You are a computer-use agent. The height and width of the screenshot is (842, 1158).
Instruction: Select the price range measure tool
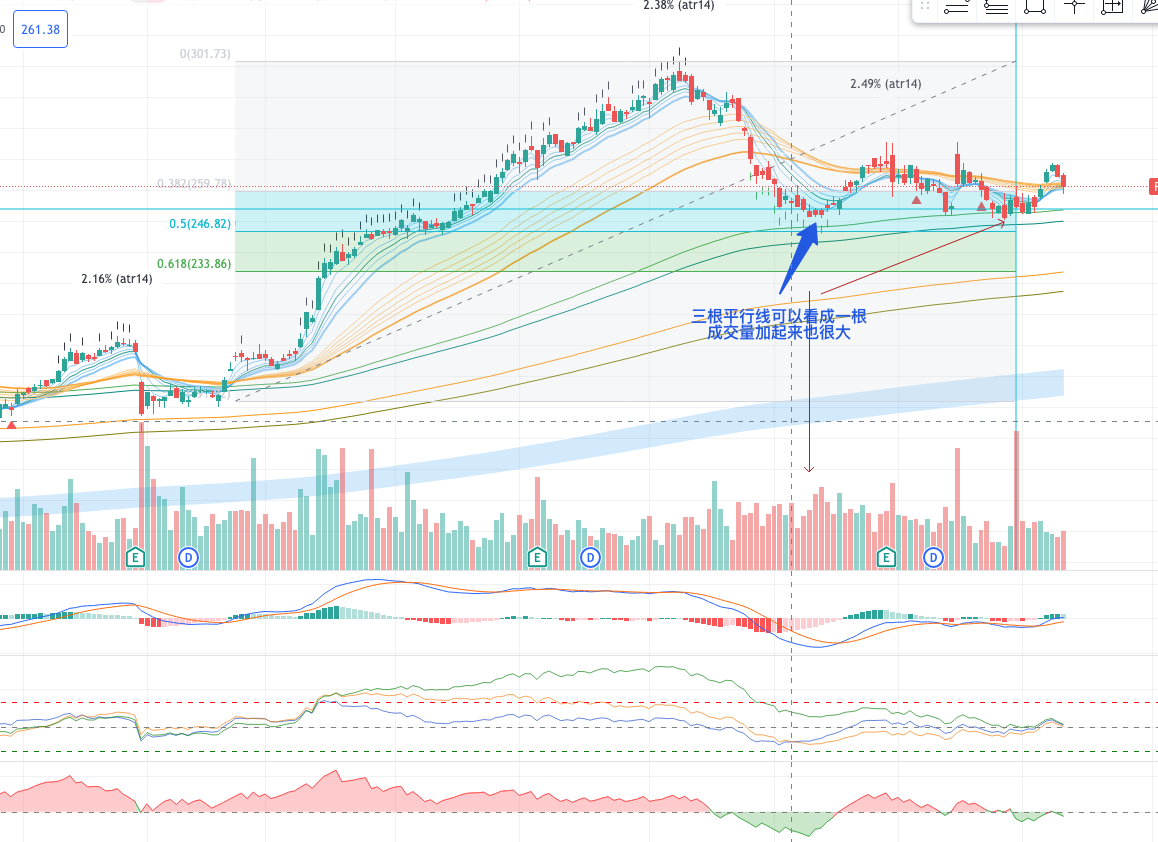coord(1112,8)
